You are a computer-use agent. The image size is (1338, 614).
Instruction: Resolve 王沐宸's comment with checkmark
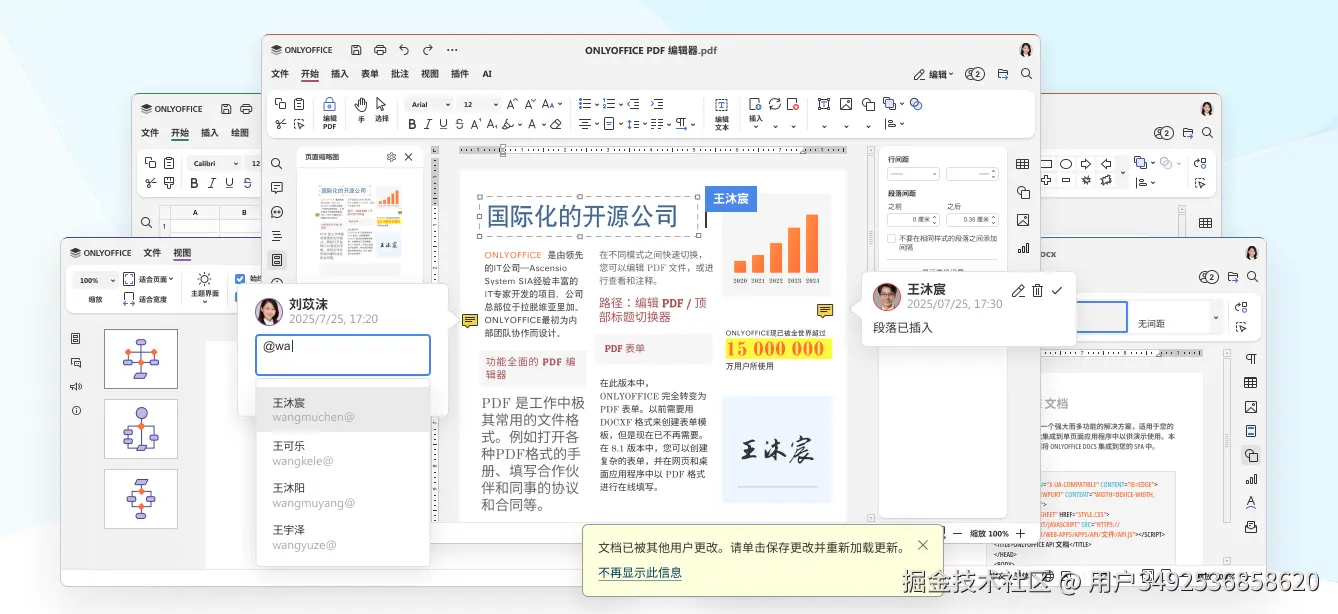(1057, 291)
